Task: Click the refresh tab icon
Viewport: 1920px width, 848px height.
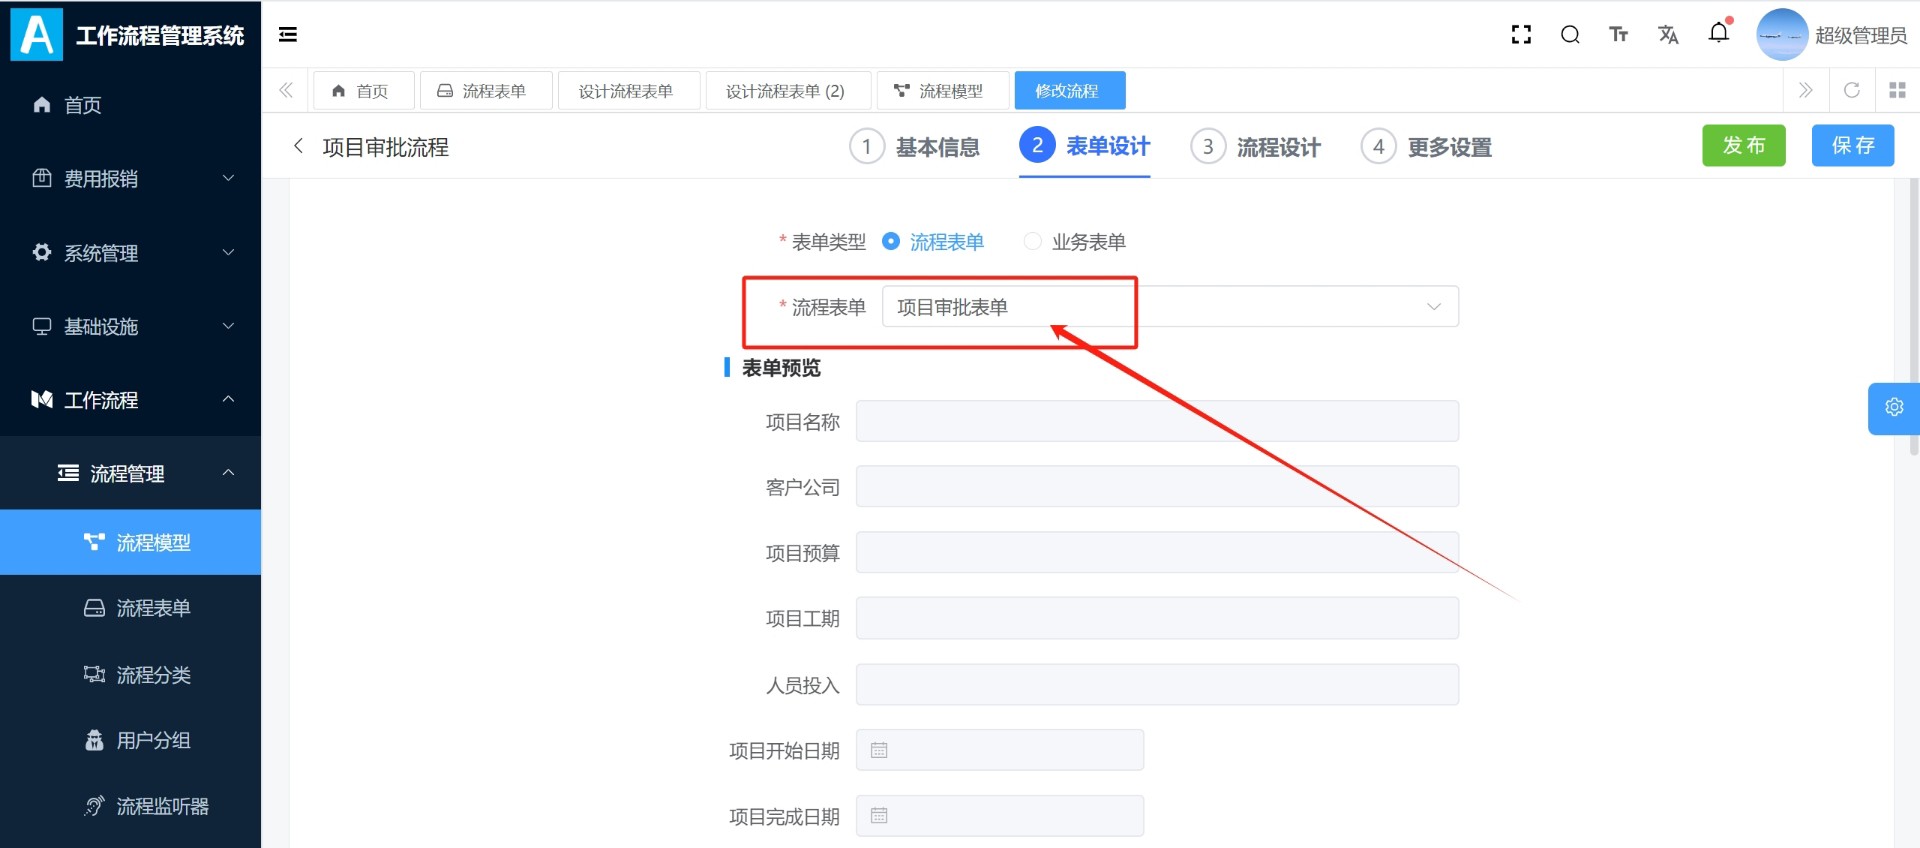Action: click(1852, 90)
